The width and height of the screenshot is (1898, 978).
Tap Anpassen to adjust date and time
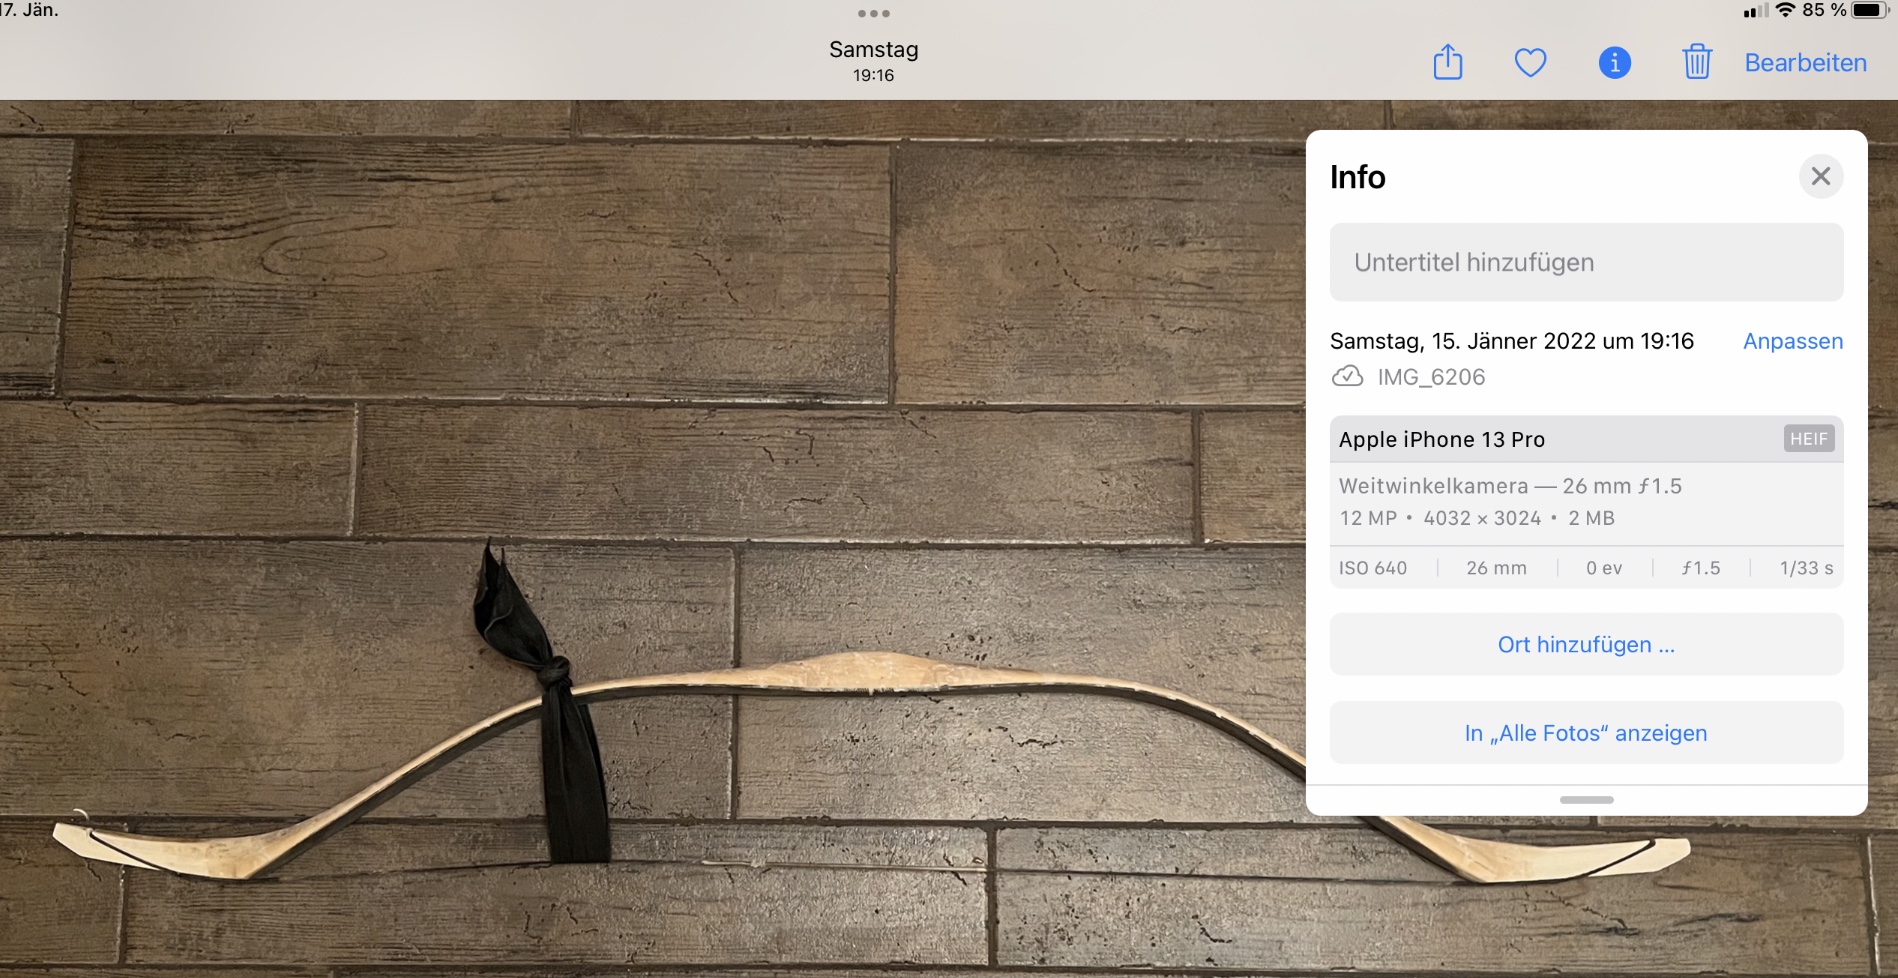coord(1792,341)
